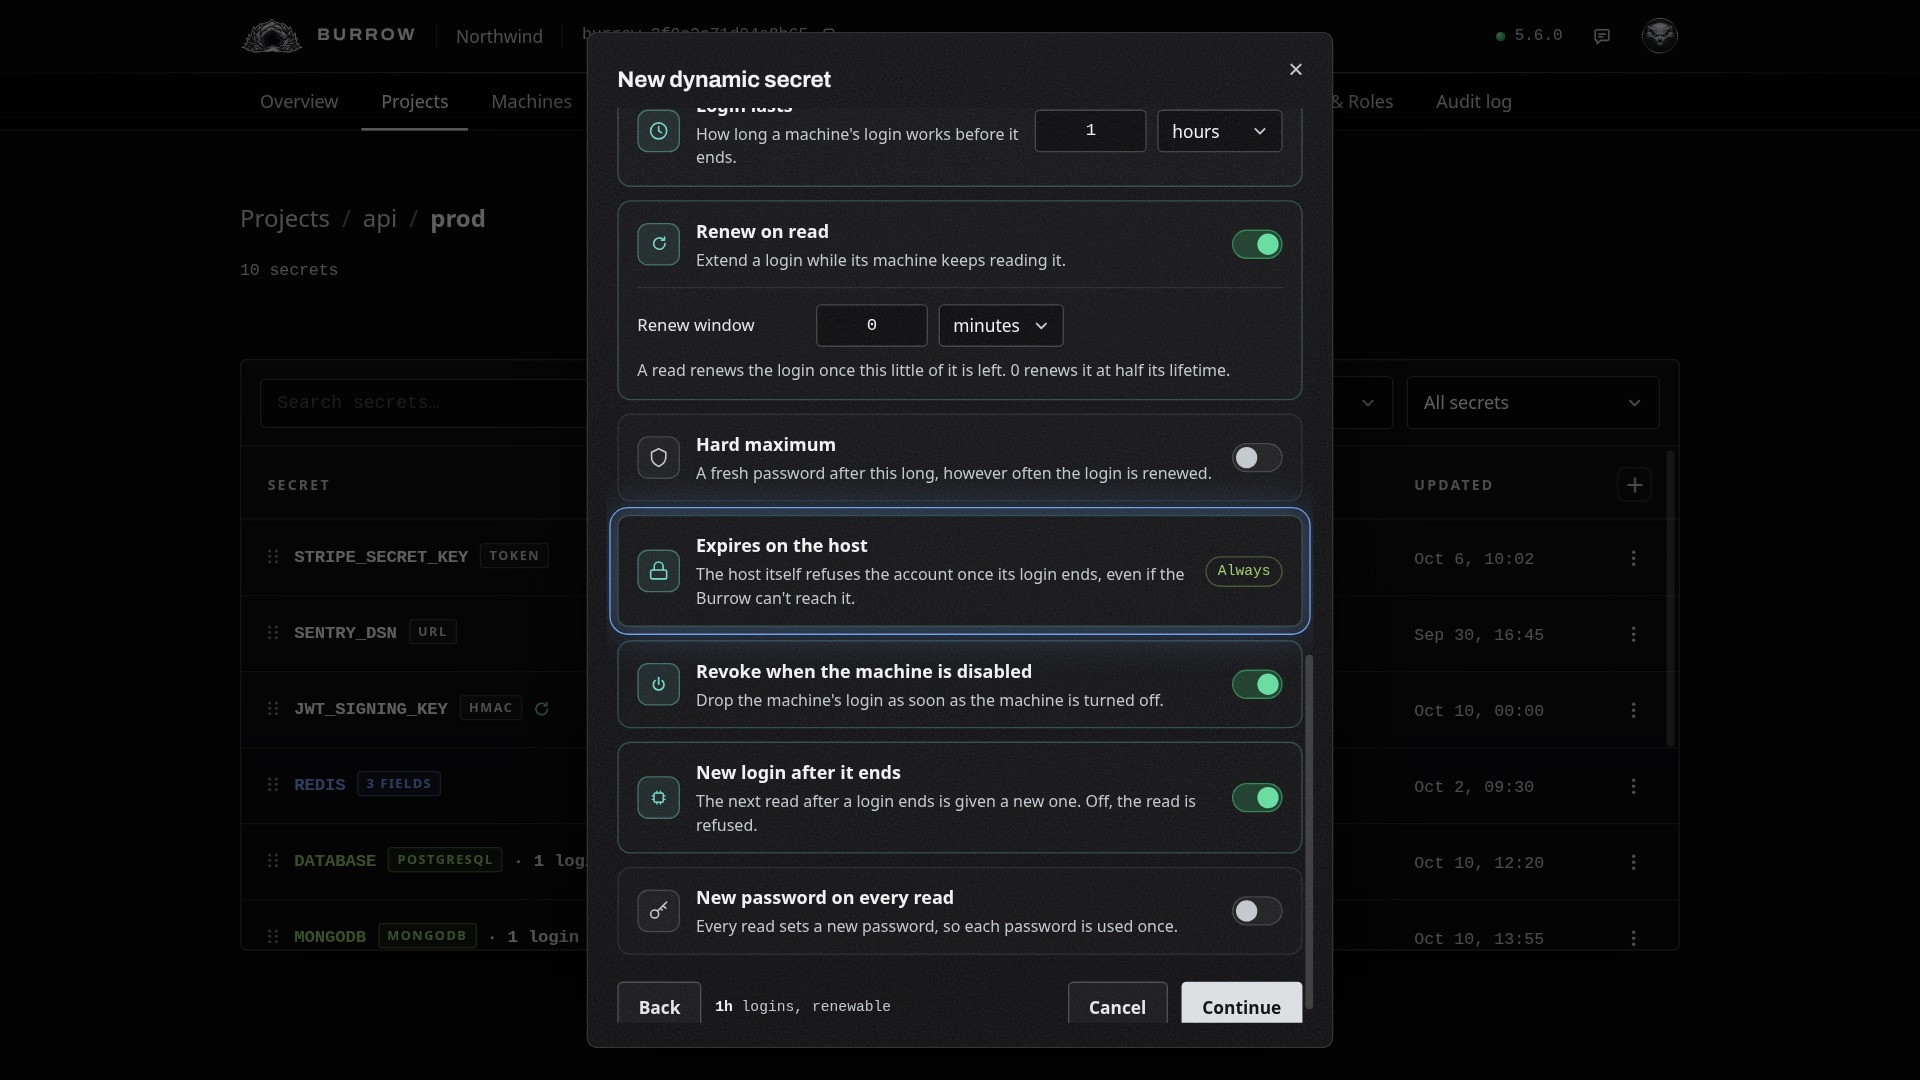Open the STRIPE_SECRET_KEY row options menu
The image size is (1920, 1080).
[1634, 558]
